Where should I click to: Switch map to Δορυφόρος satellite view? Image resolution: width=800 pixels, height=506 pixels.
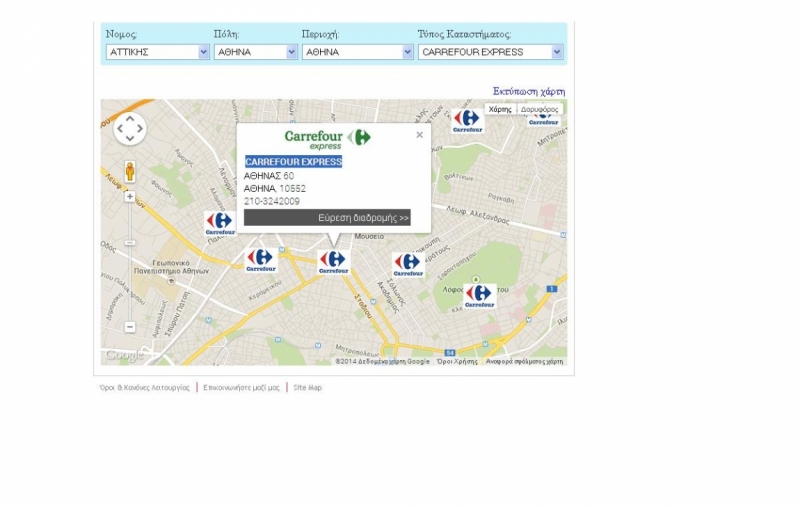click(x=539, y=109)
